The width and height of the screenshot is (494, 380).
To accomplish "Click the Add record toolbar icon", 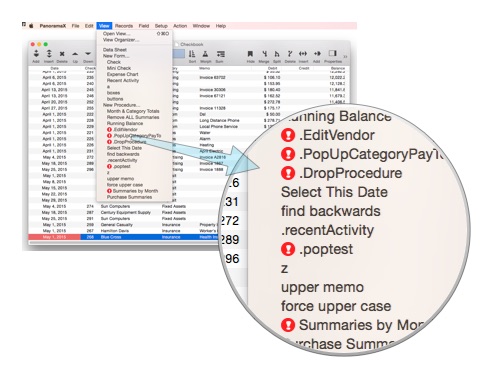I will (x=36, y=54).
